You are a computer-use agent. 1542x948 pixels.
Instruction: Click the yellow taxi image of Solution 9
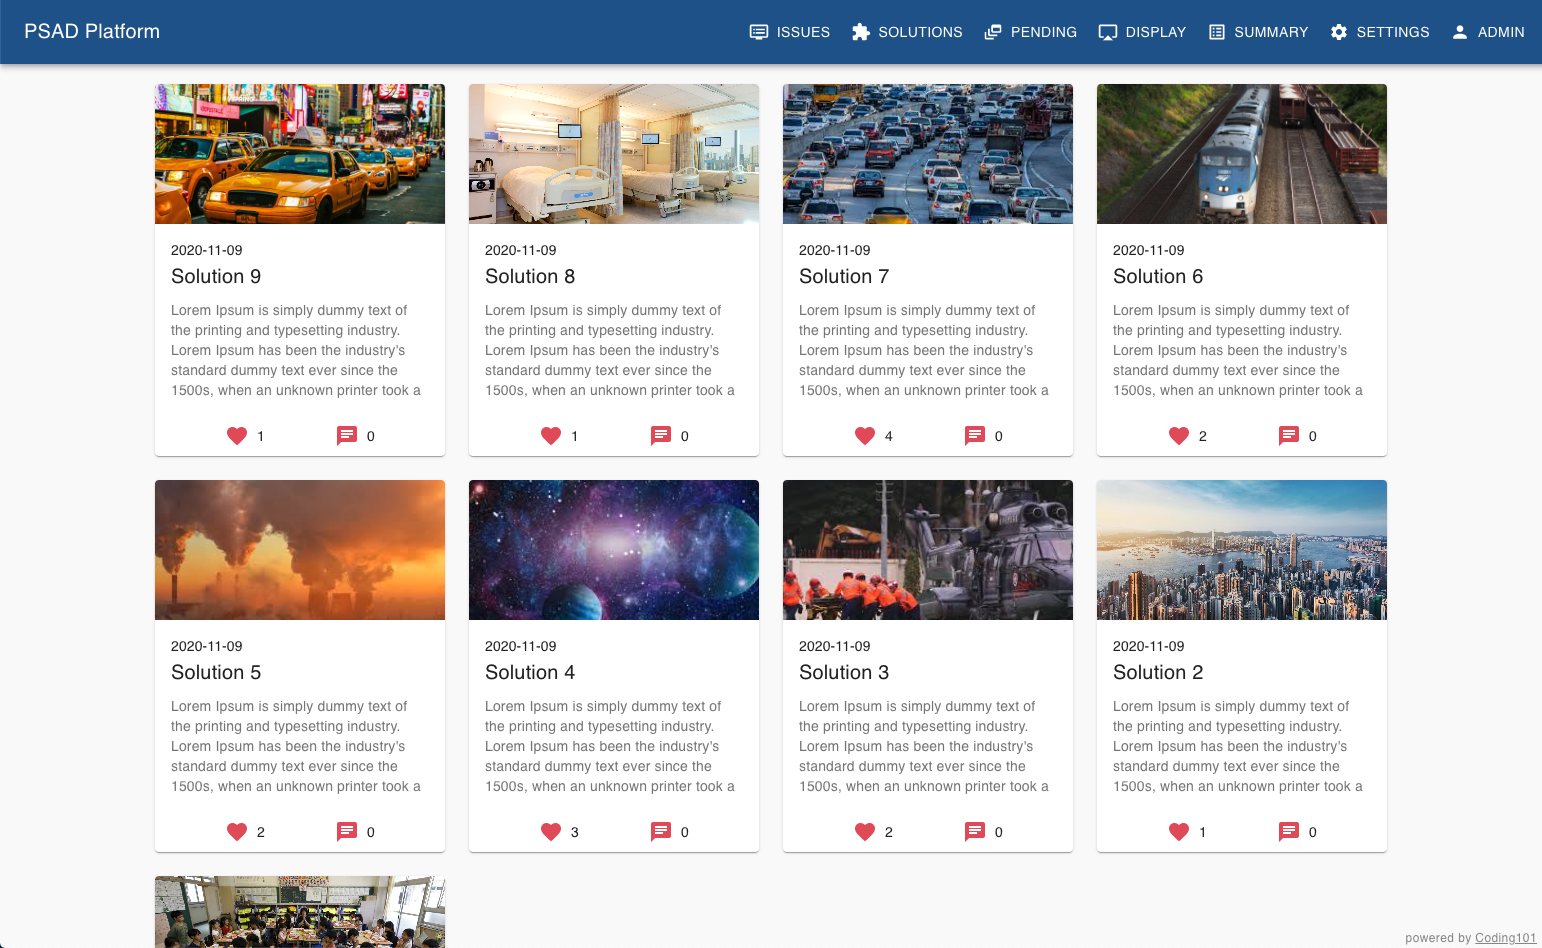pos(300,154)
